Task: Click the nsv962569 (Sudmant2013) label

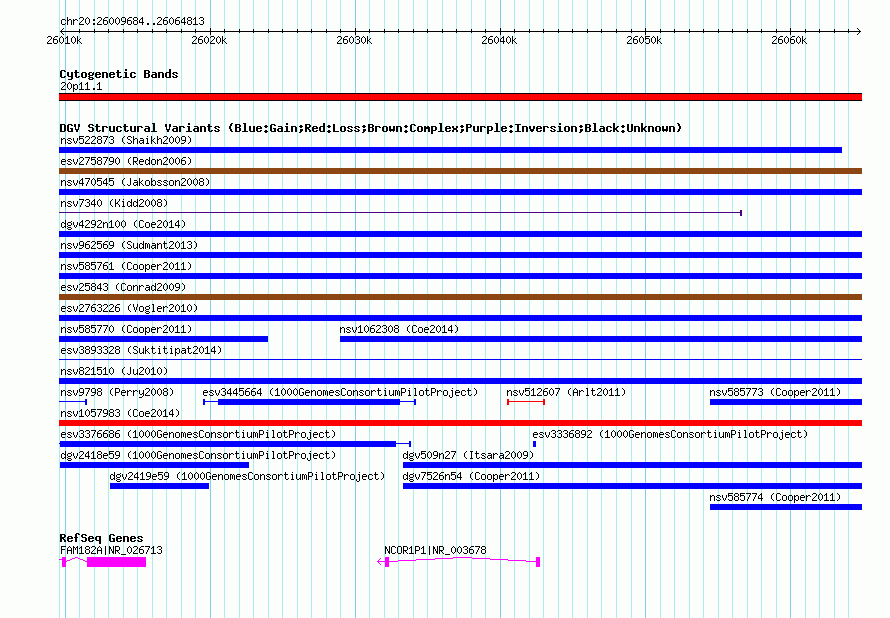Action: tap(129, 245)
